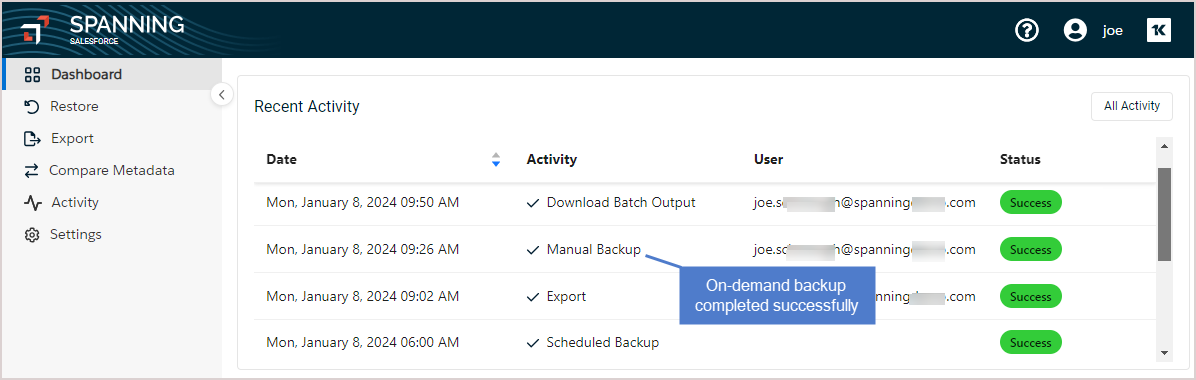Image resolution: width=1196 pixels, height=380 pixels.
Task: Click user email in Download Batch Output row
Action: [x=865, y=203]
